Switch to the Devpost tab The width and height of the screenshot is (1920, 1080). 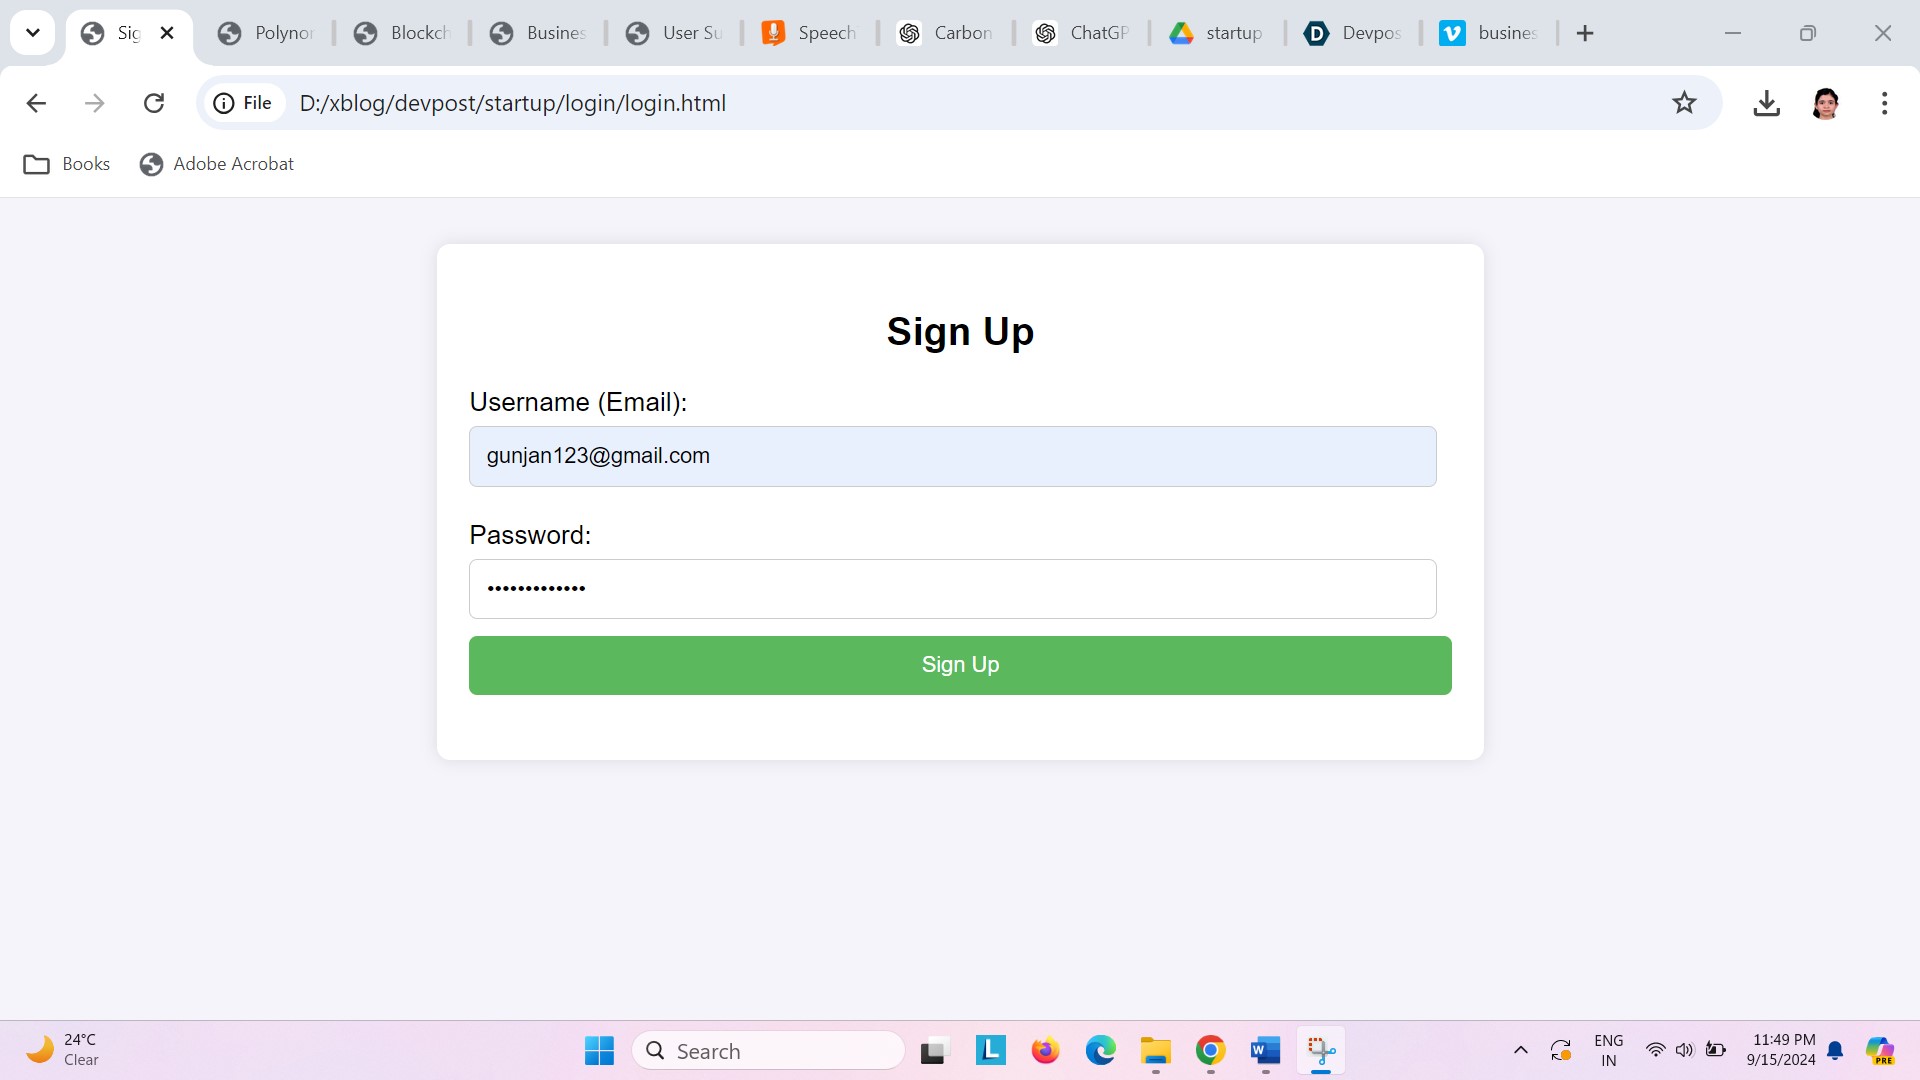pos(1354,33)
